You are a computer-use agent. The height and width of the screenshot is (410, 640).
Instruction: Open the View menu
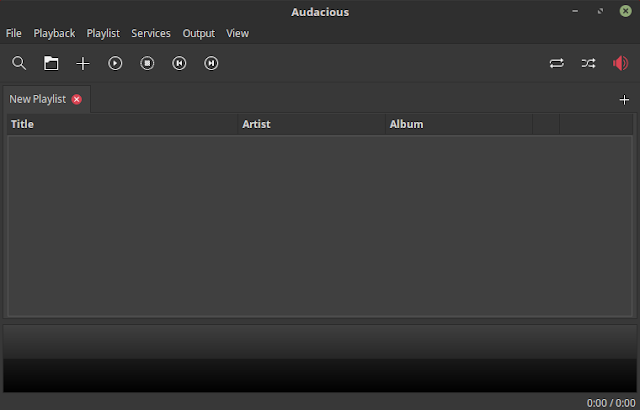[238, 33]
